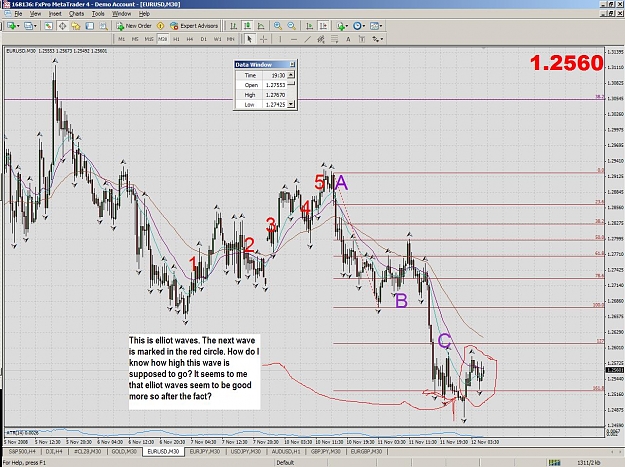
Task: Open the Help menu
Action: 144,14
